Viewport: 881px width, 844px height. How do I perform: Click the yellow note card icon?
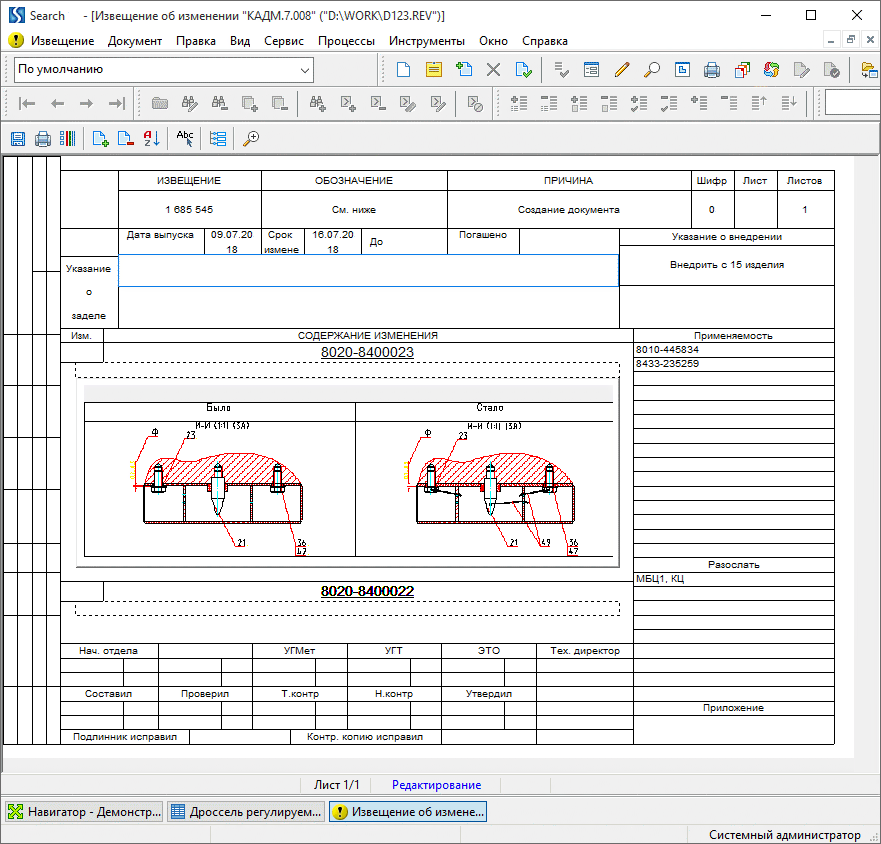click(x=433, y=70)
